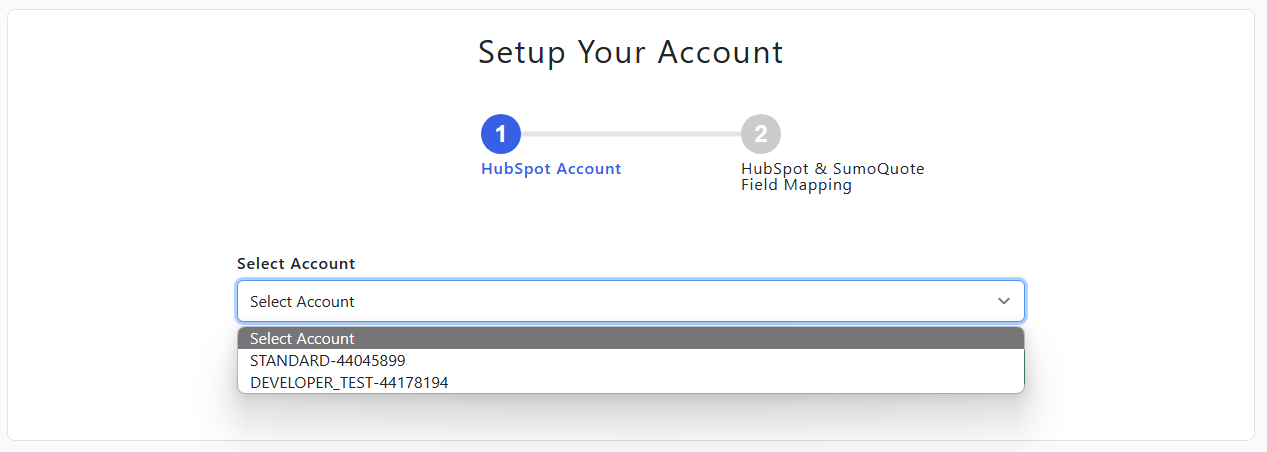Click the Select Account field label
The height and width of the screenshot is (452, 1267).
[x=296, y=264]
